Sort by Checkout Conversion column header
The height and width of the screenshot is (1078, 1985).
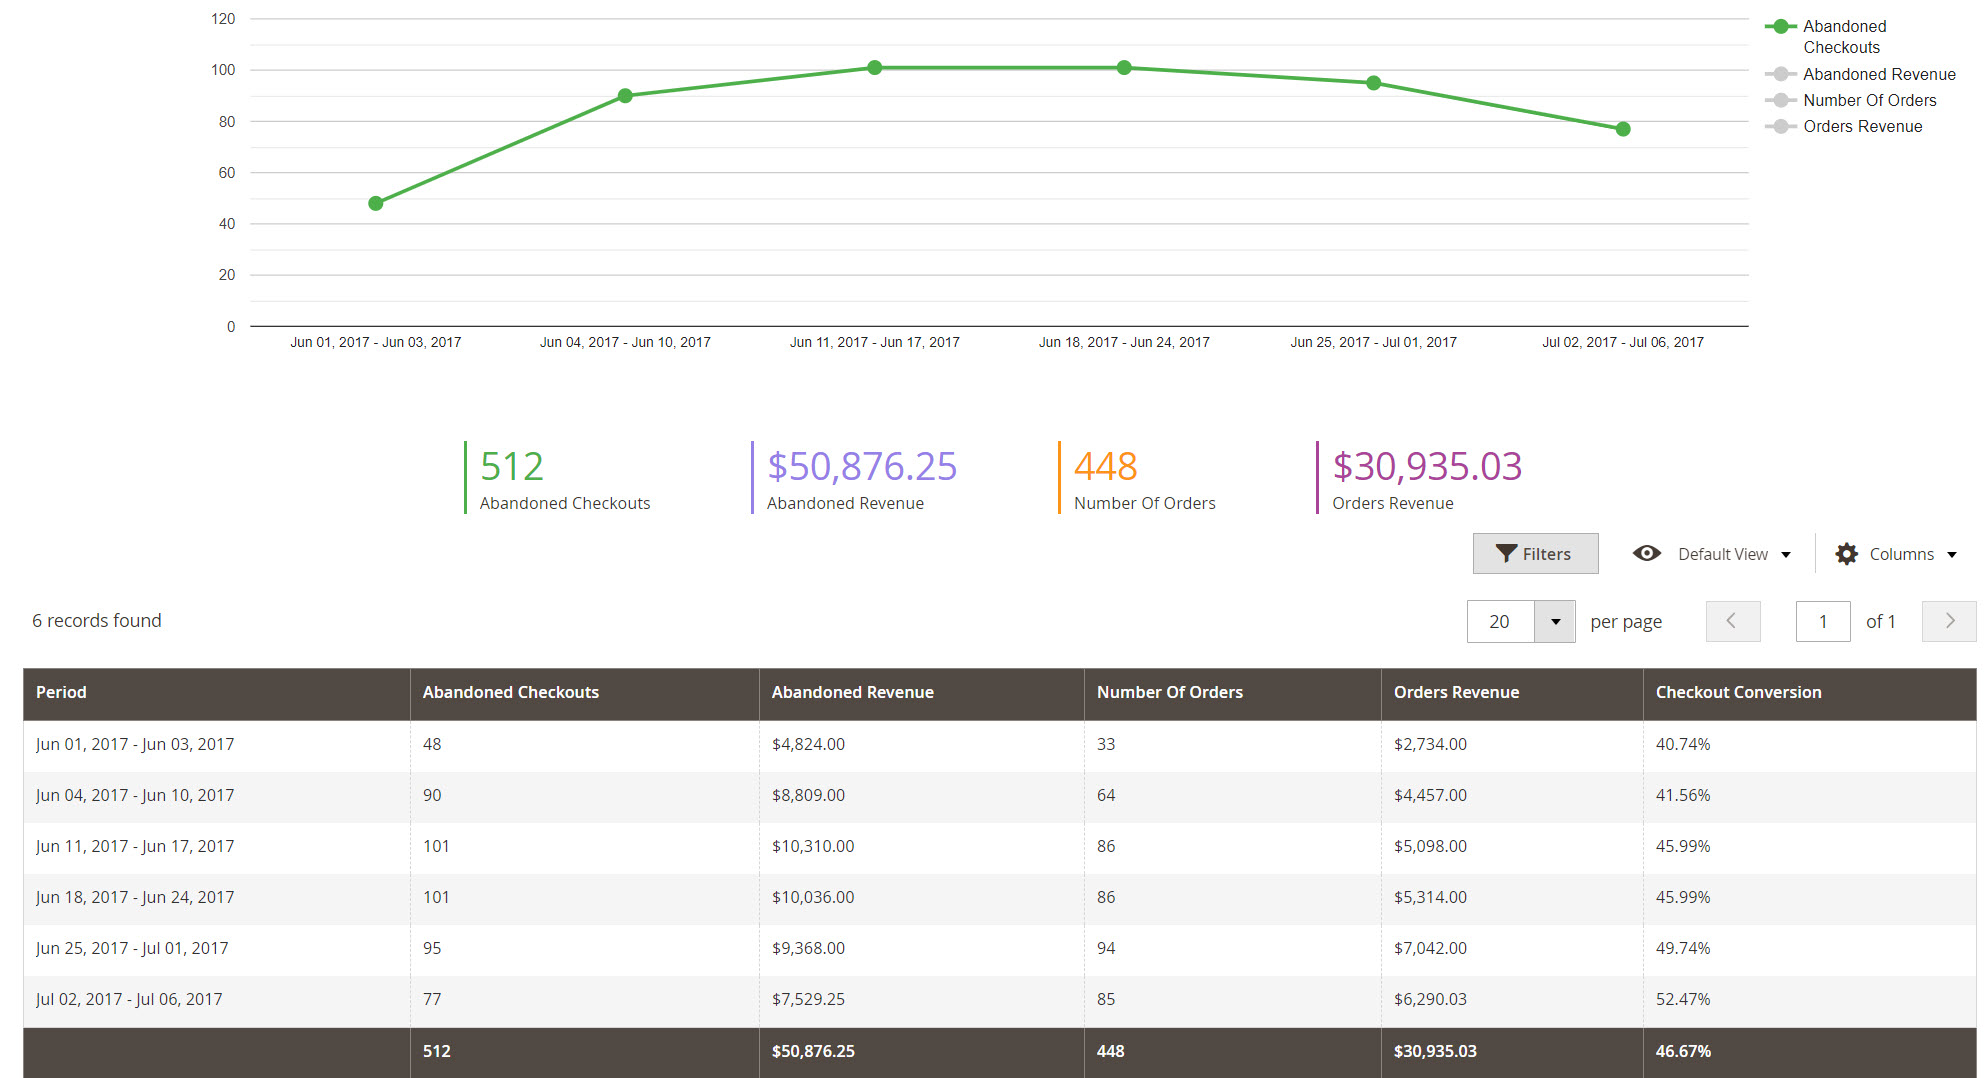click(1738, 692)
